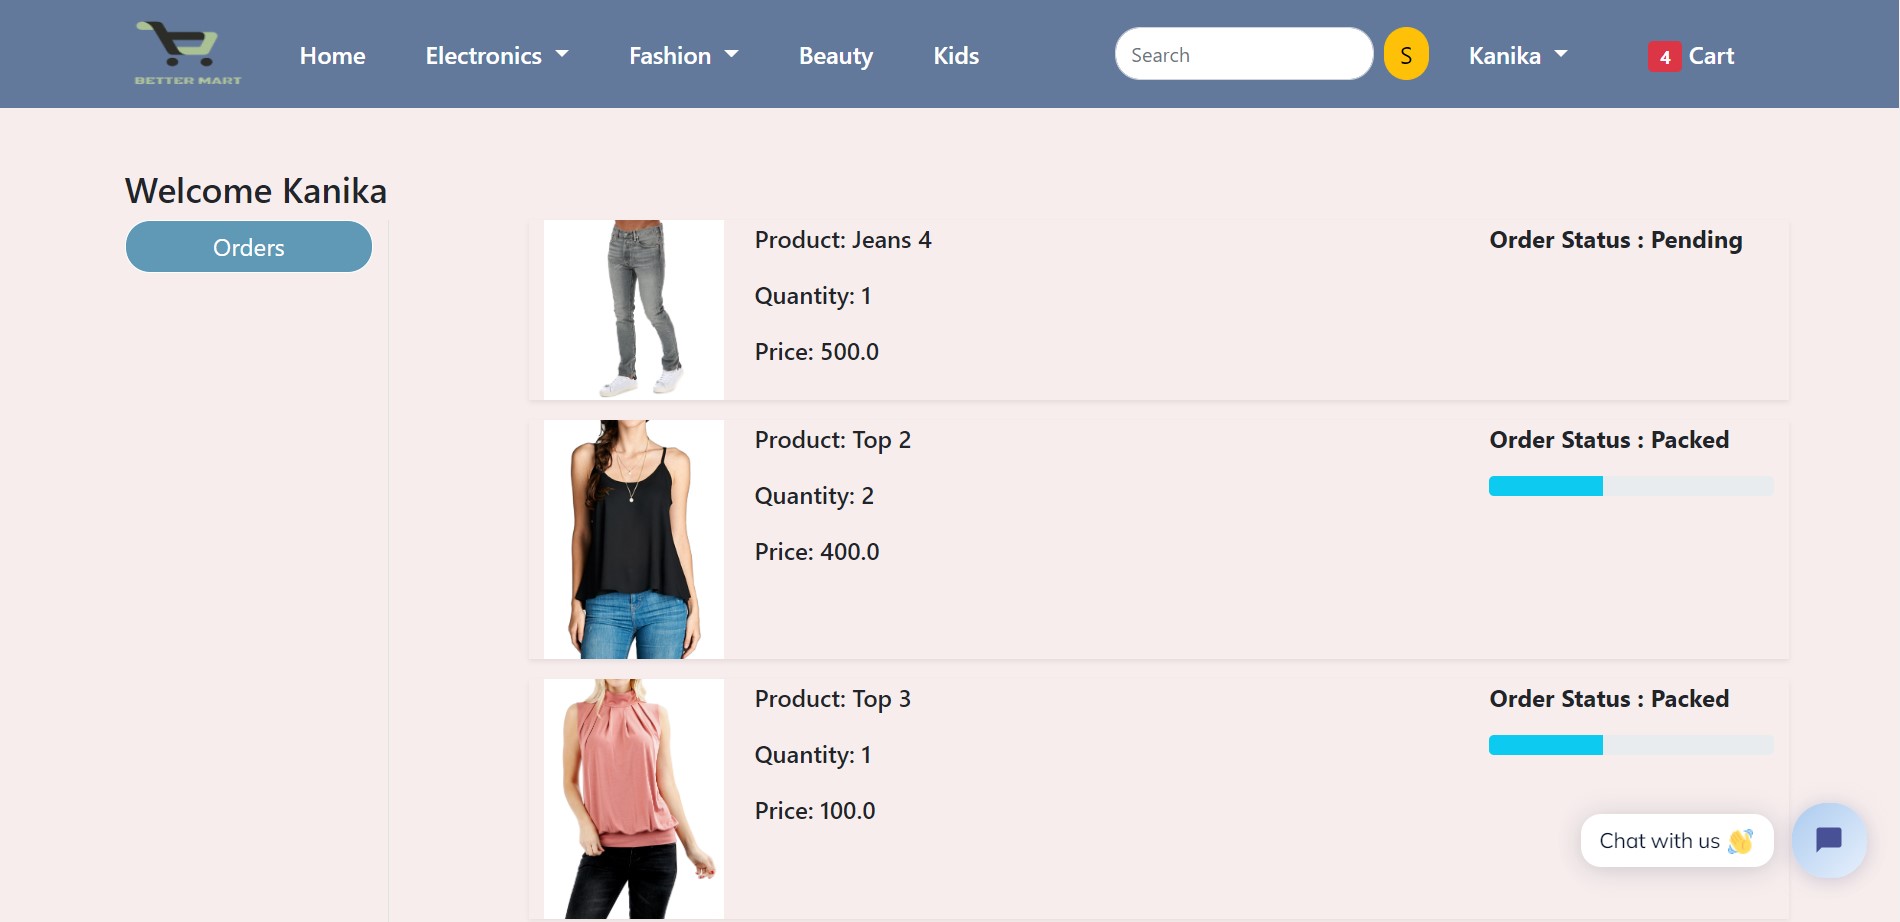
Task: Select the Beauty section
Action: pos(836,56)
